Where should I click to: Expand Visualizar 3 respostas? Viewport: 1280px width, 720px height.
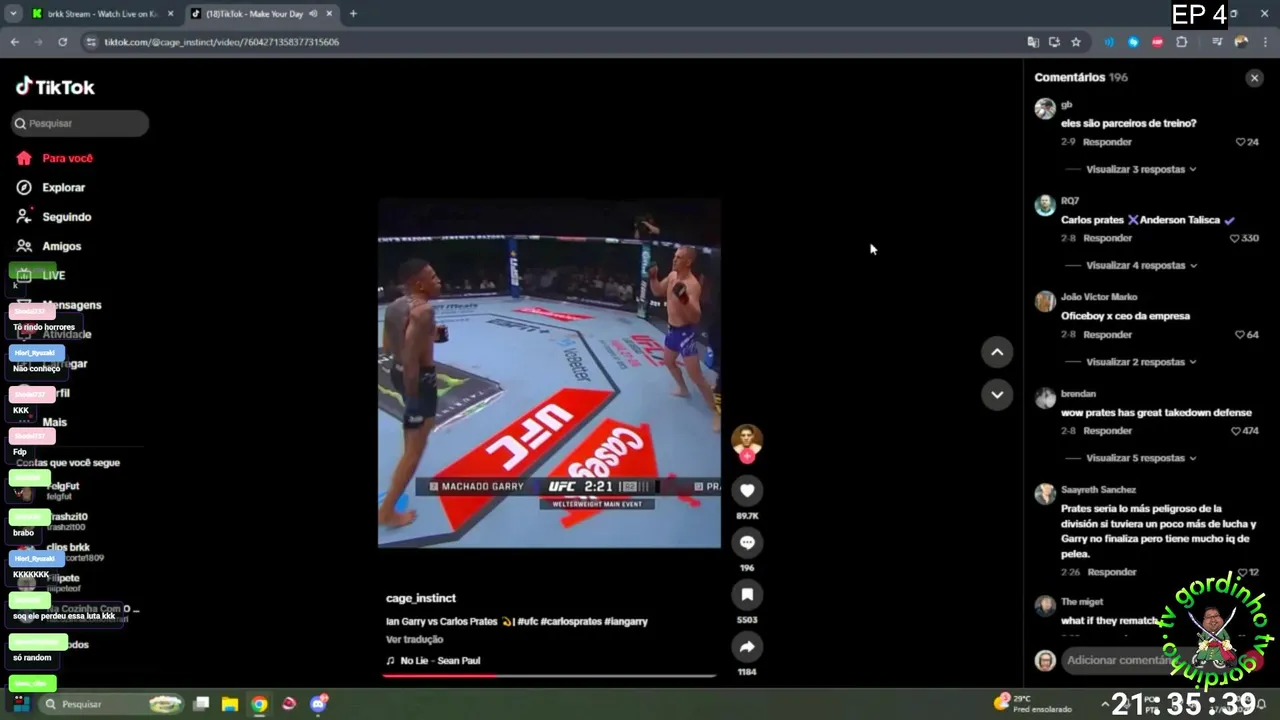1141,169
